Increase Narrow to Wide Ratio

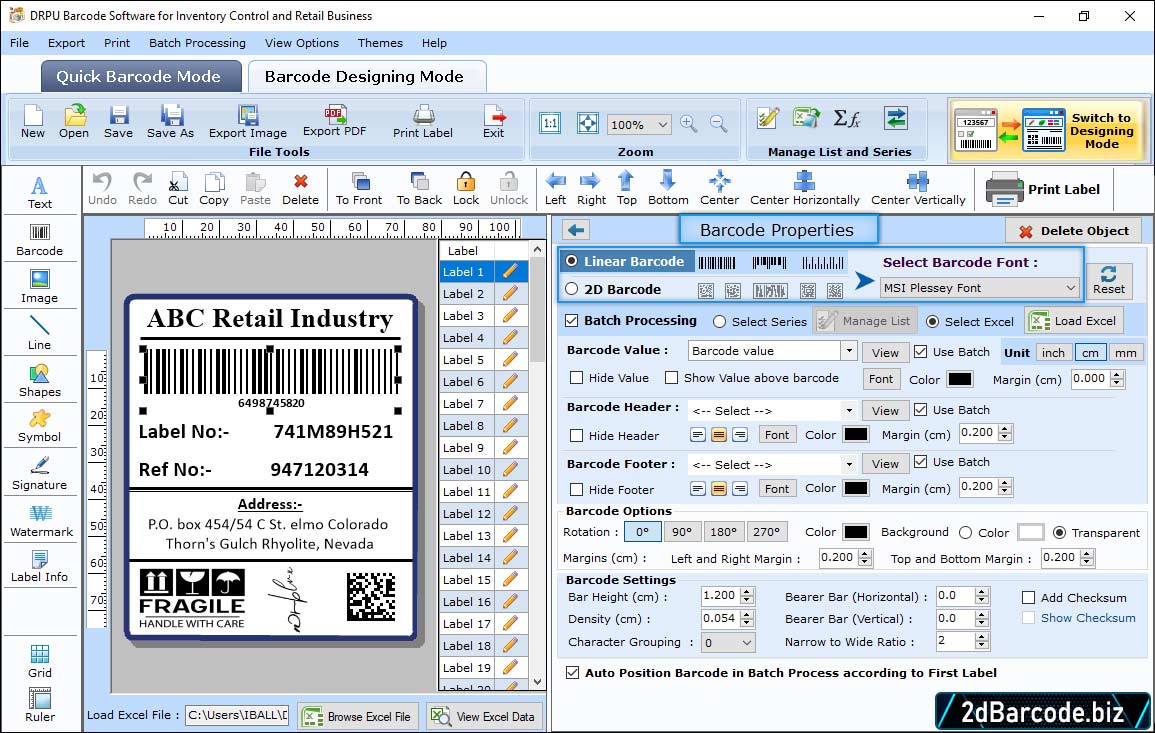(981, 637)
